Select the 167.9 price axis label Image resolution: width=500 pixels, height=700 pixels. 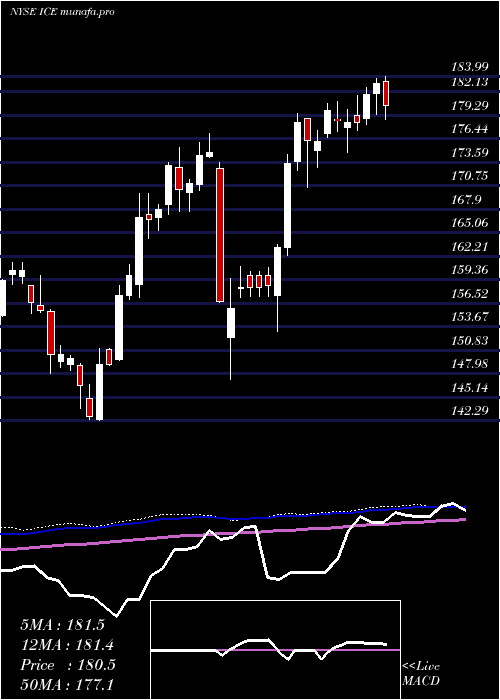[467, 200]
